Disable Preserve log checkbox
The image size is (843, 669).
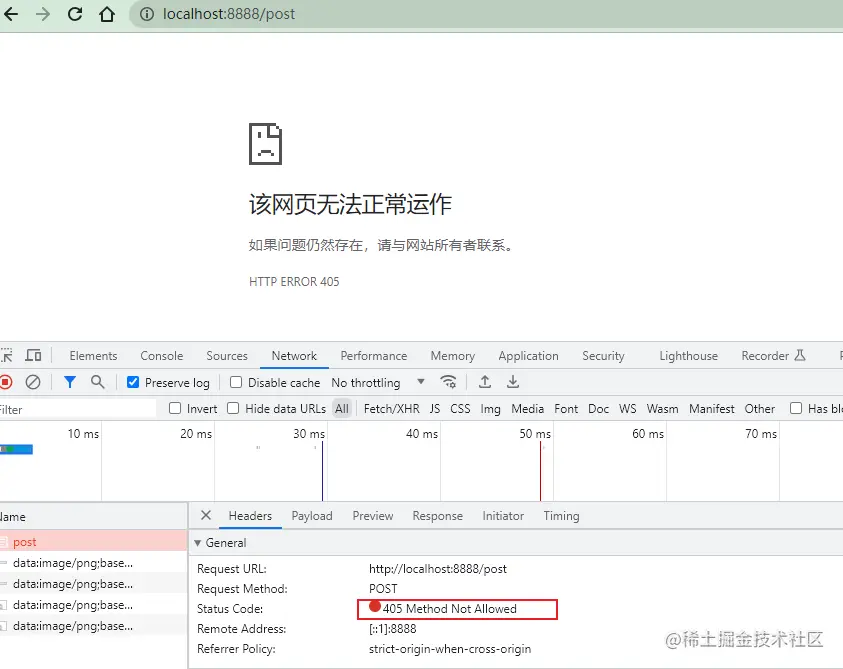(x=133, y=382)
